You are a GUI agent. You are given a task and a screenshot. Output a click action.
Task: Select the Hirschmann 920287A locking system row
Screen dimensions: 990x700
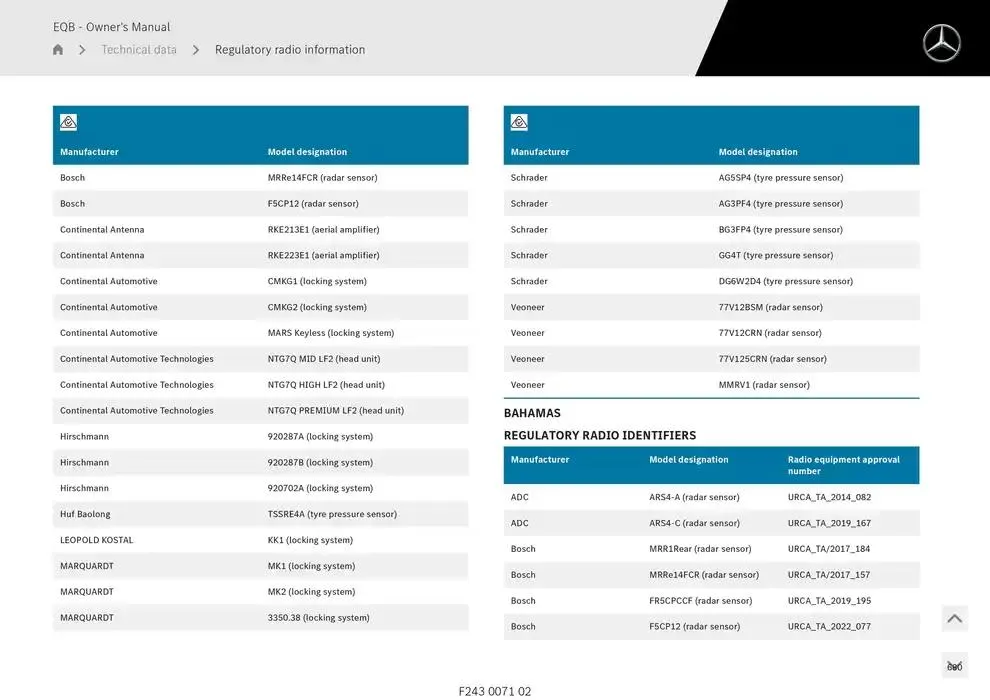click(260, 436)
